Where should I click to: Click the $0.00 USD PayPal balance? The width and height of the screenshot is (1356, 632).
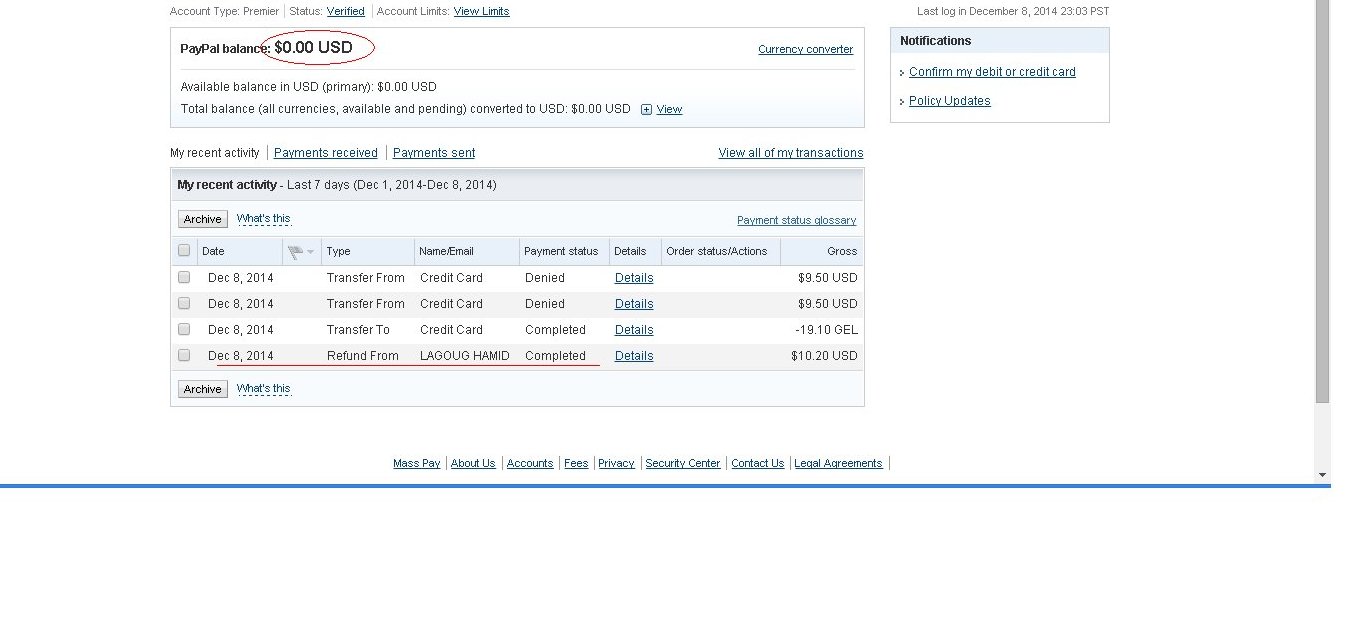coord(313,48)
